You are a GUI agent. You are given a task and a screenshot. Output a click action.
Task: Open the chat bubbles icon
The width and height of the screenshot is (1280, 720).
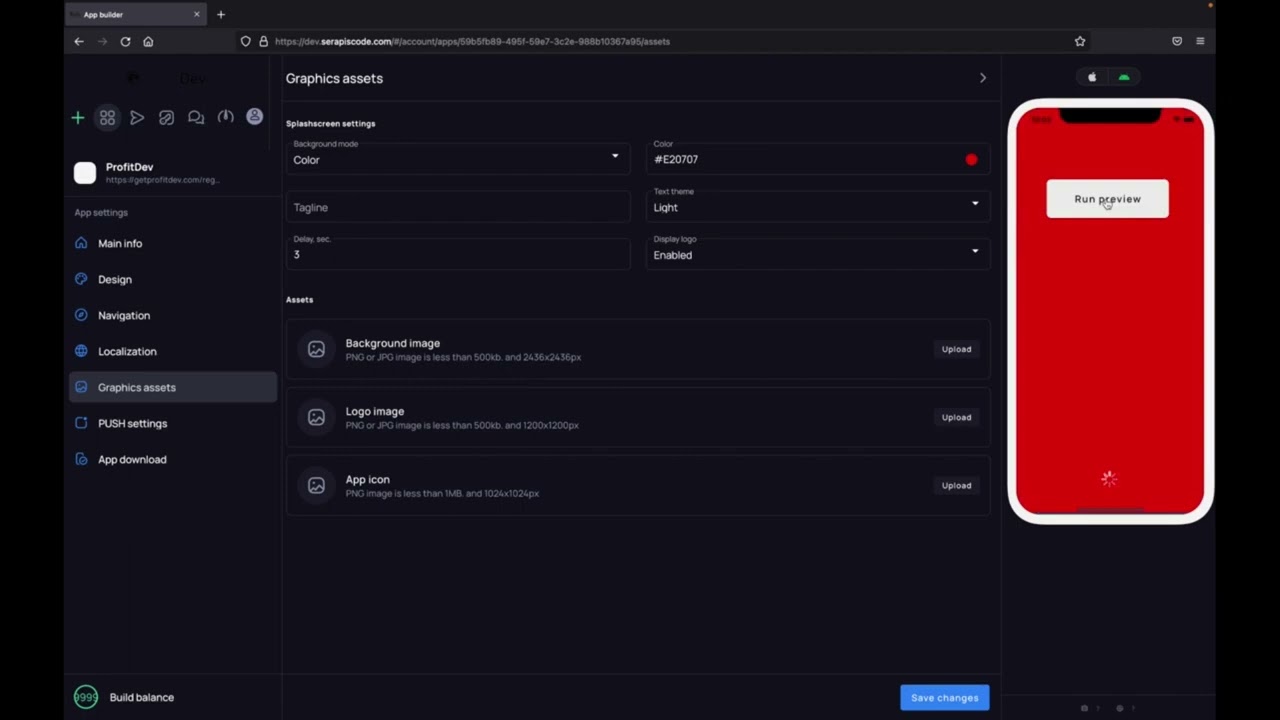coord(196,118)
